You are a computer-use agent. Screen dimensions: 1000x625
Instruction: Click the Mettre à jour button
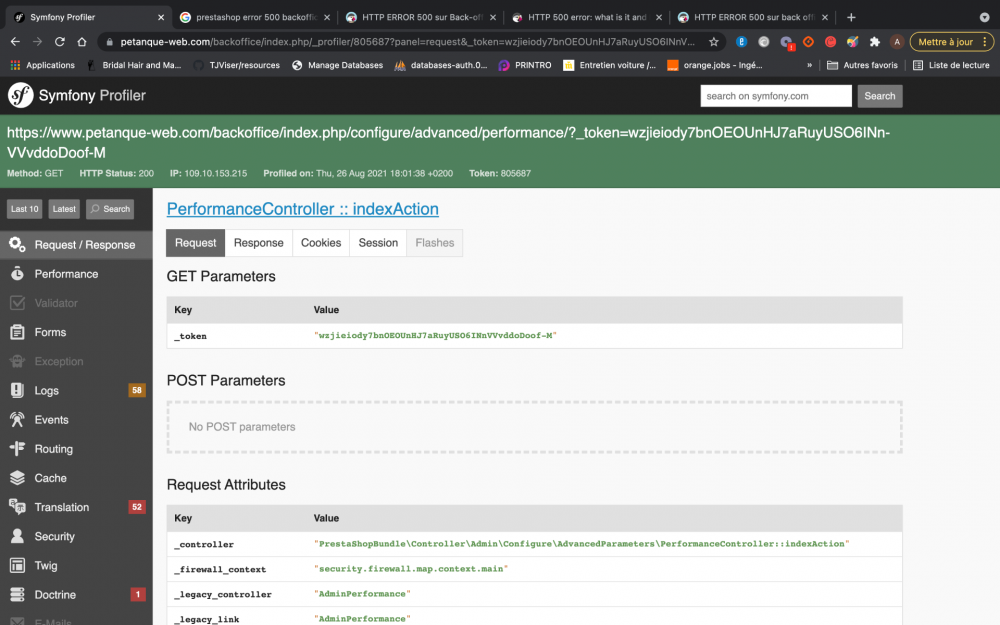(x=950, y=42)
